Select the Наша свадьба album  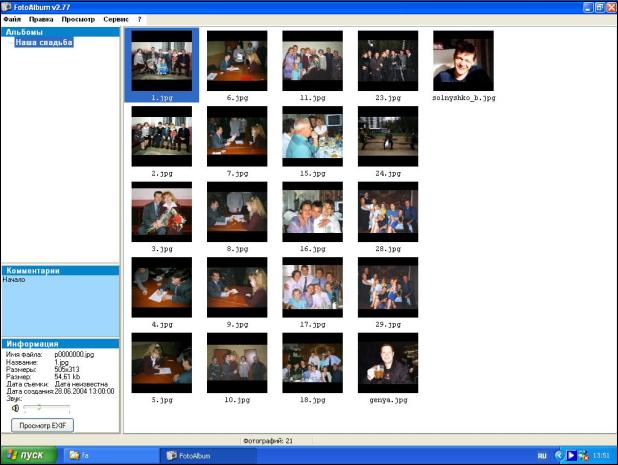45,43
